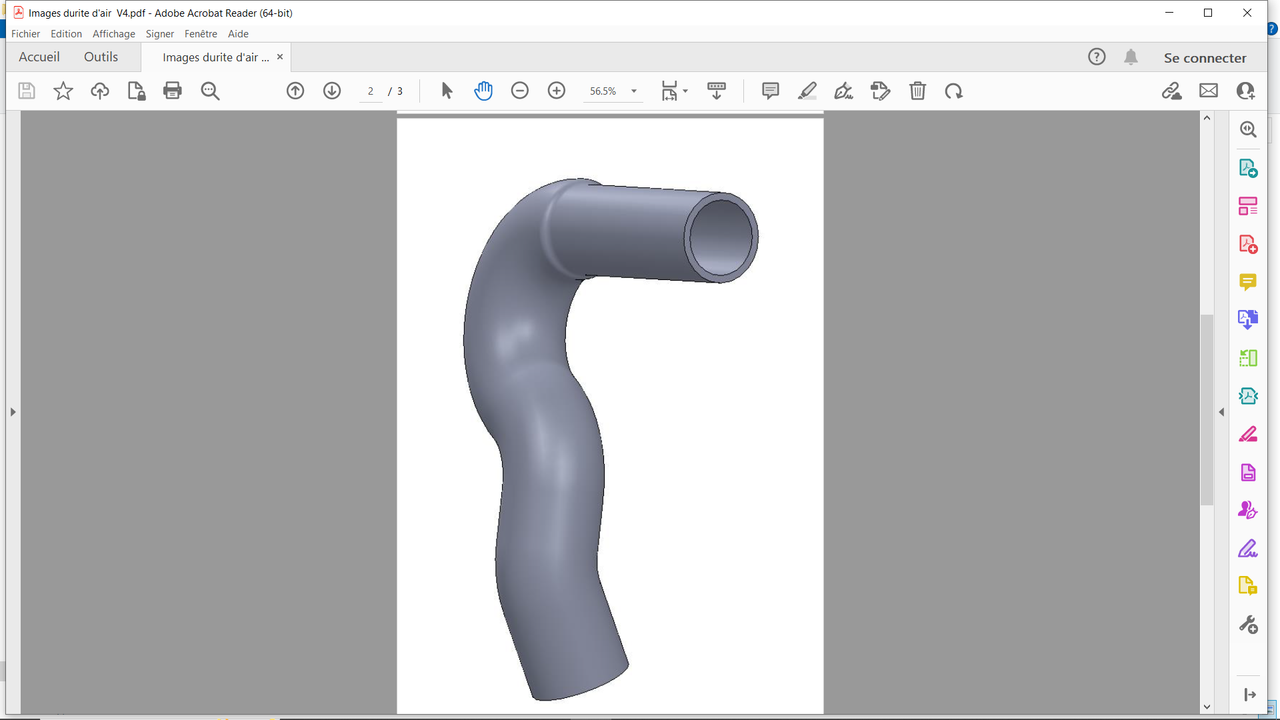Open the pink Redact tool
The width and height of the screenshot is (1280, 720).
click(1248, 434)
